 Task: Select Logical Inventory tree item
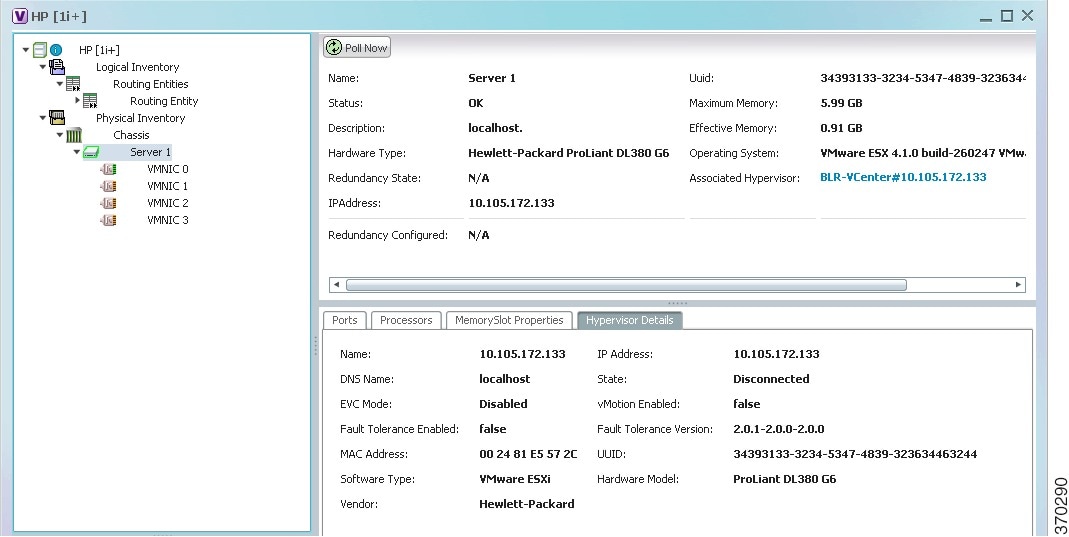[138, 67]
